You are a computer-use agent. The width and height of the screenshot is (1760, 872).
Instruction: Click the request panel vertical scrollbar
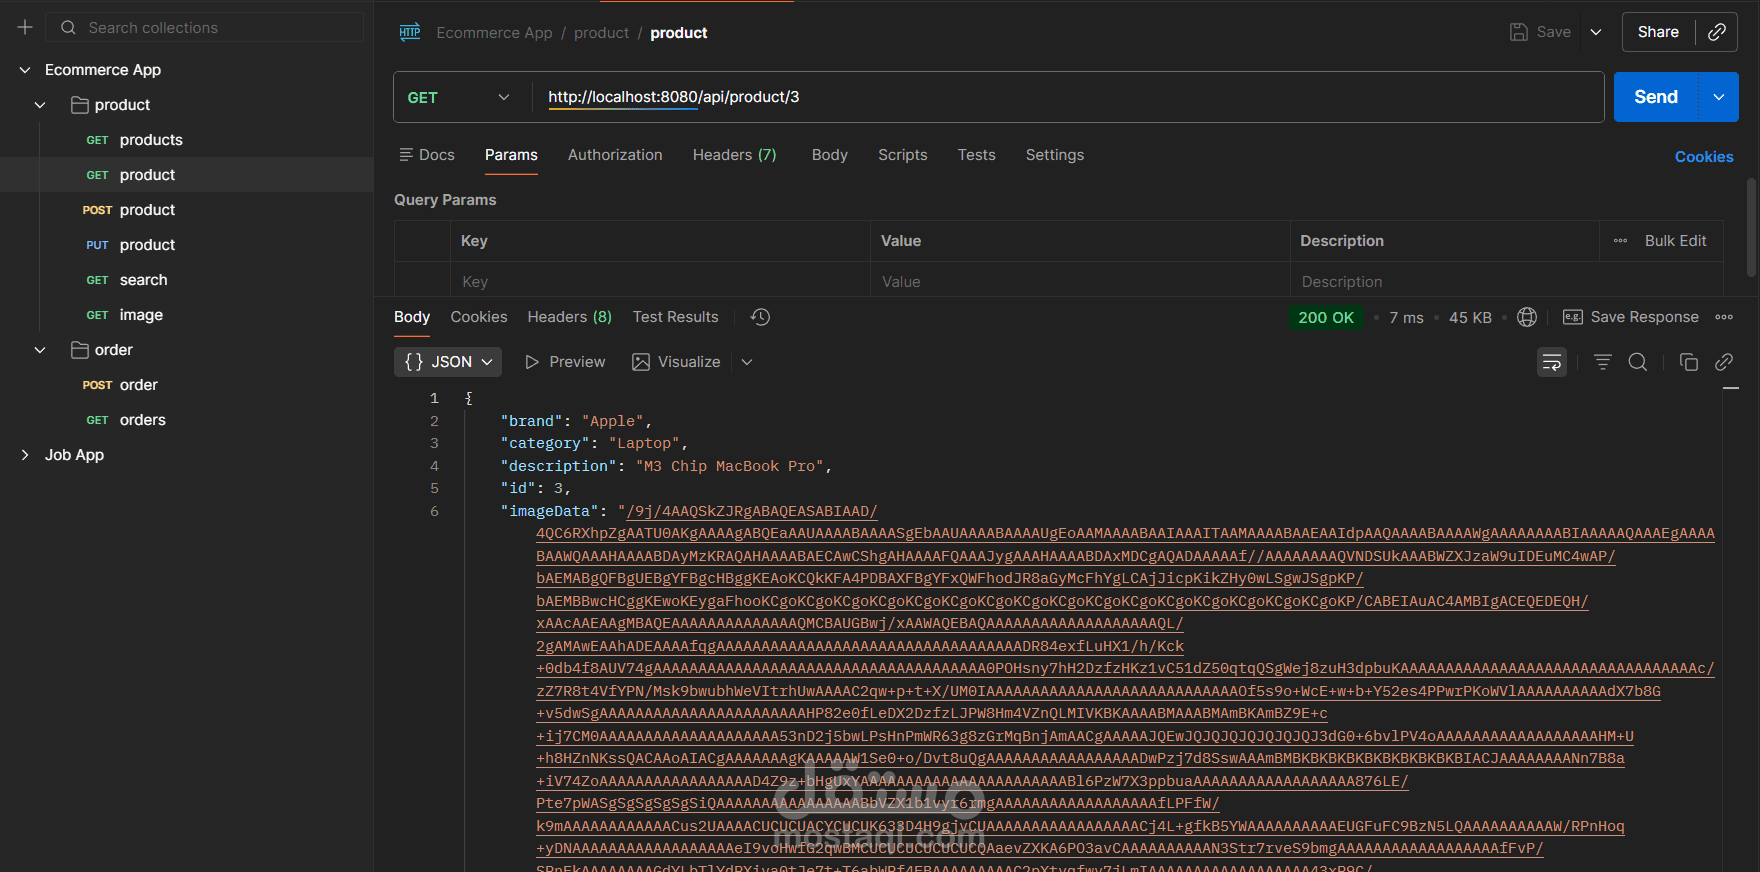tap(1751, 227)
